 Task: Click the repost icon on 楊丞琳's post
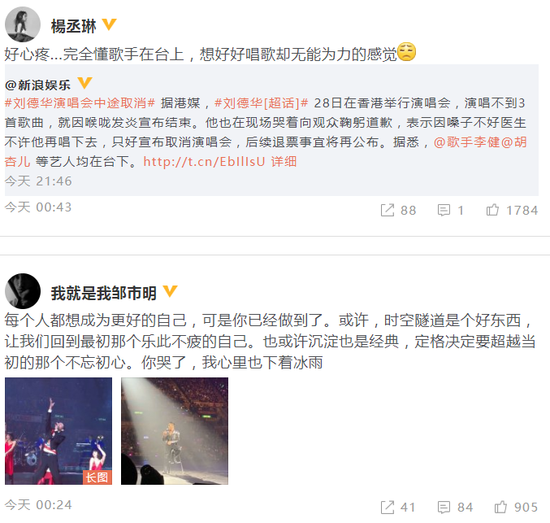point(387,210)
